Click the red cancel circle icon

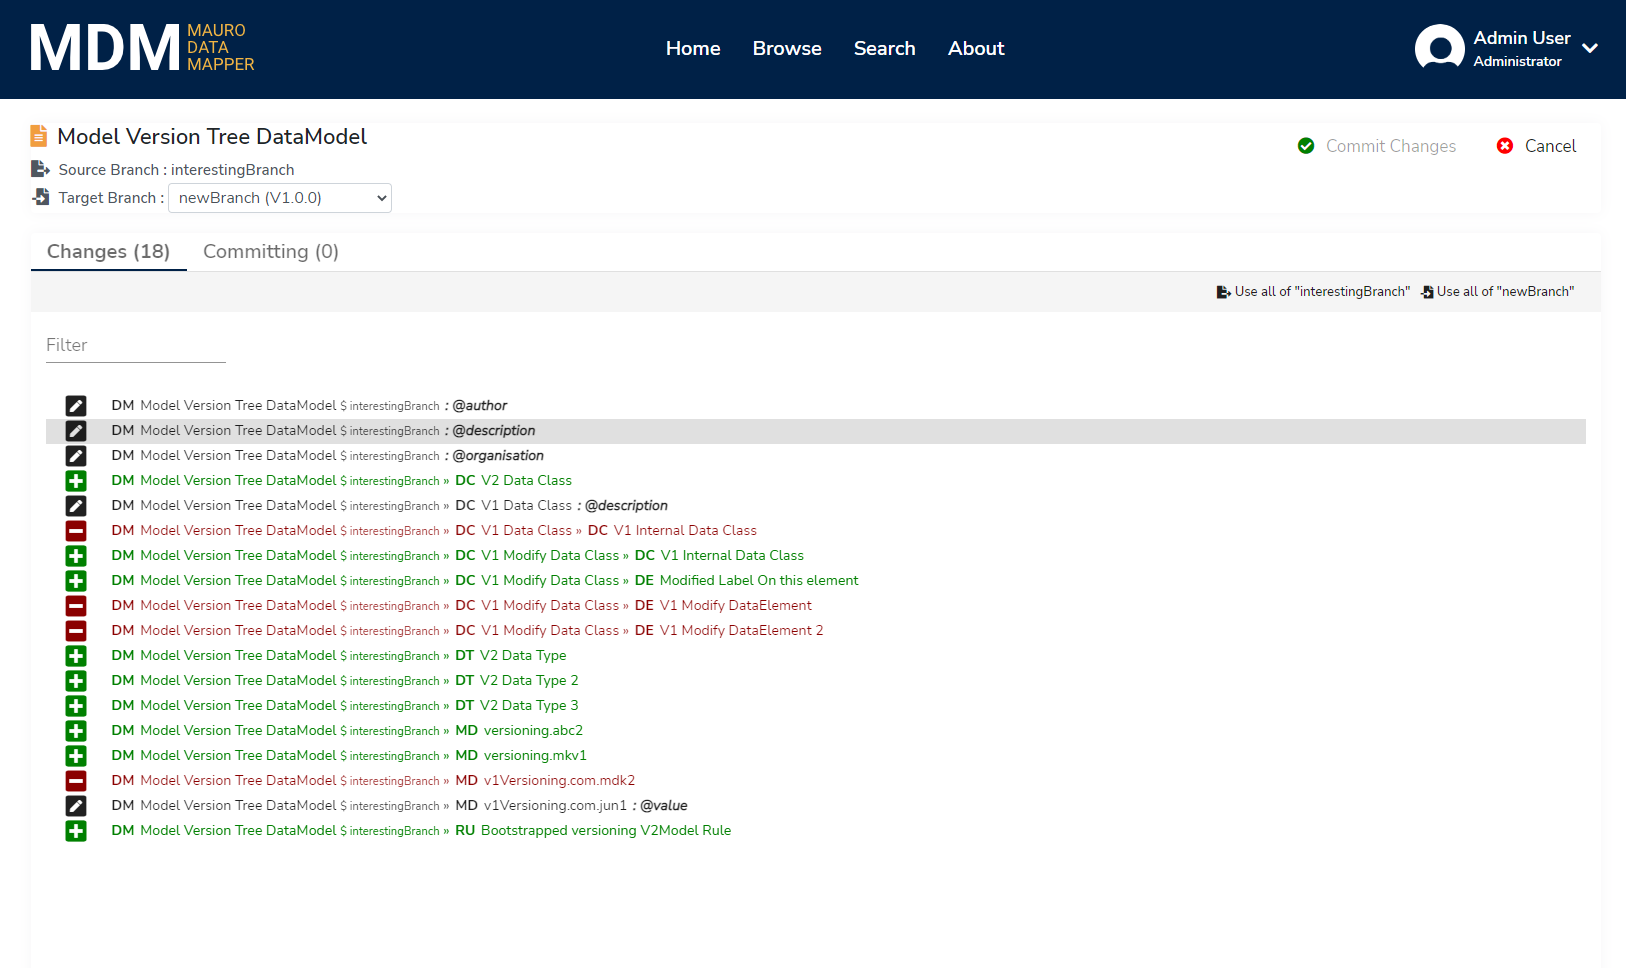click(1505, 145)
